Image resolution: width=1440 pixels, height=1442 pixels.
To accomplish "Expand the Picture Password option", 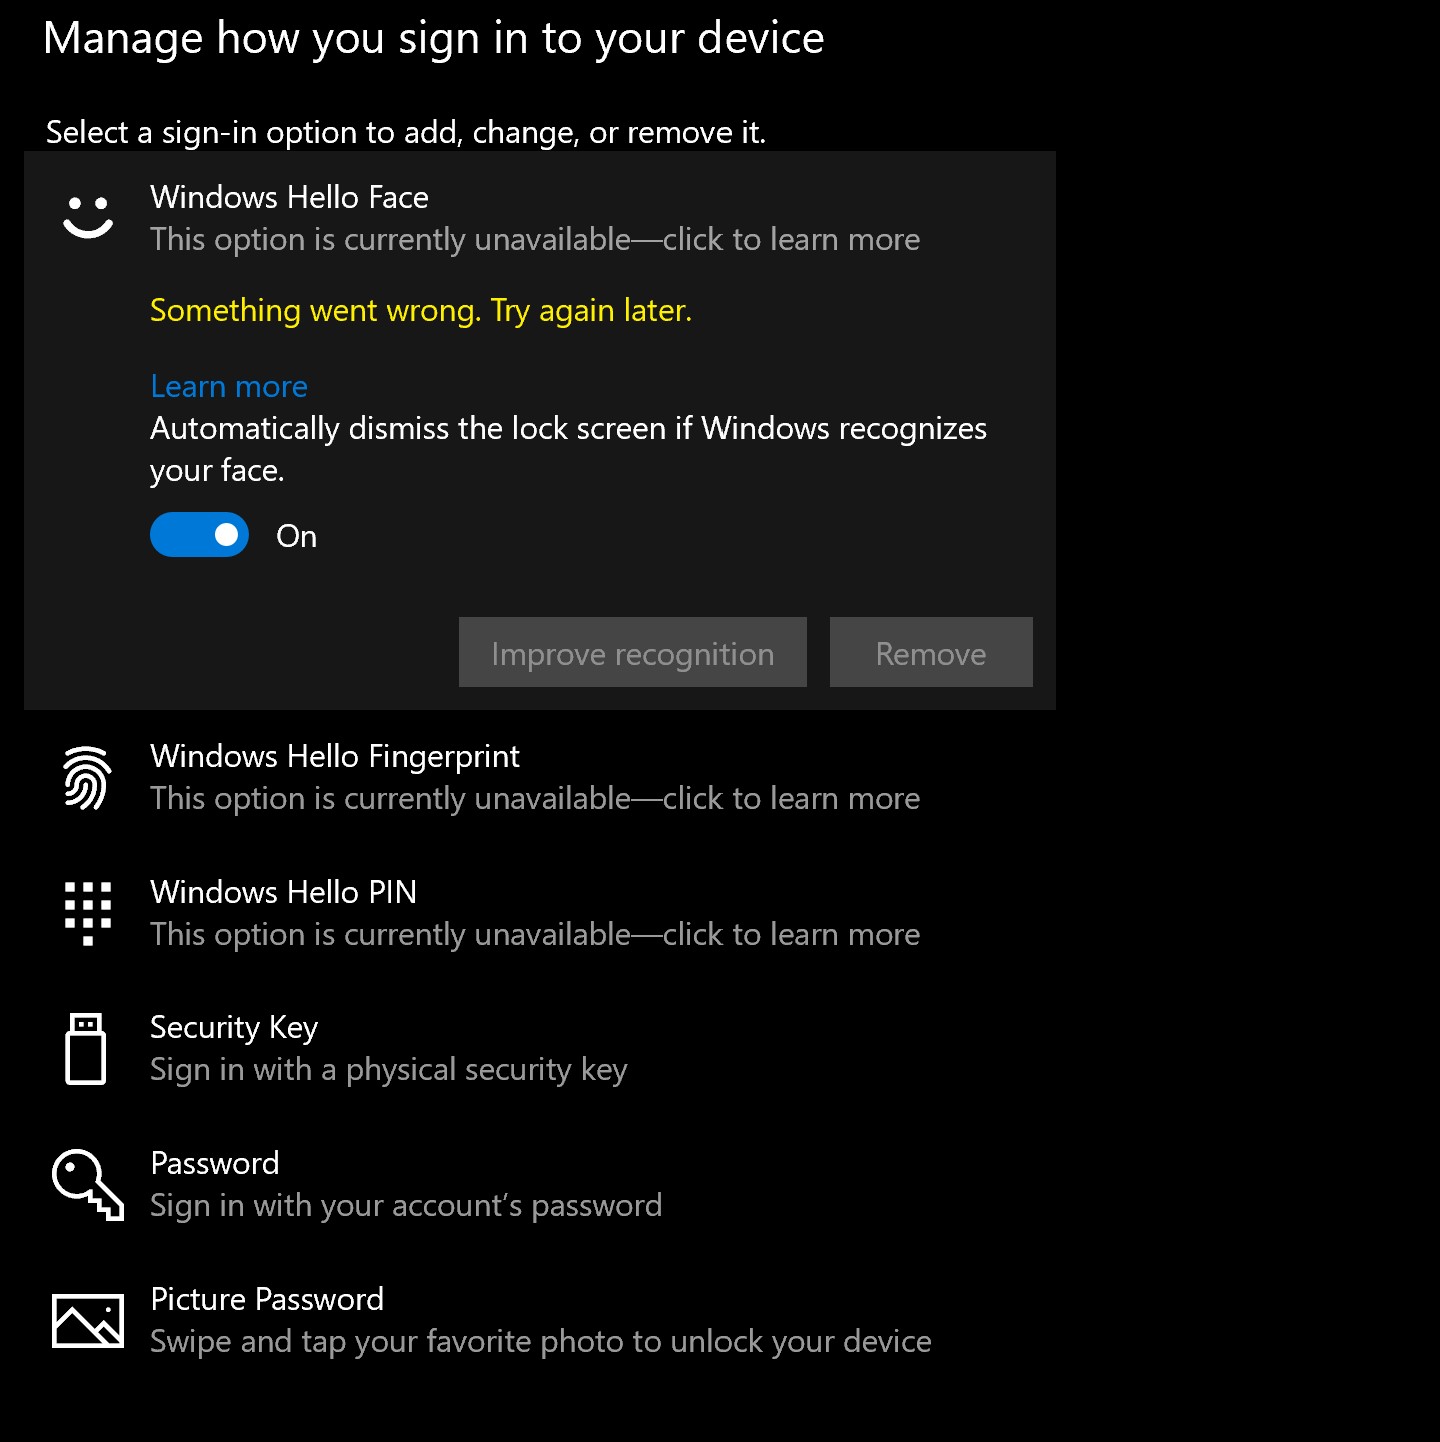I will point(540,1321).
